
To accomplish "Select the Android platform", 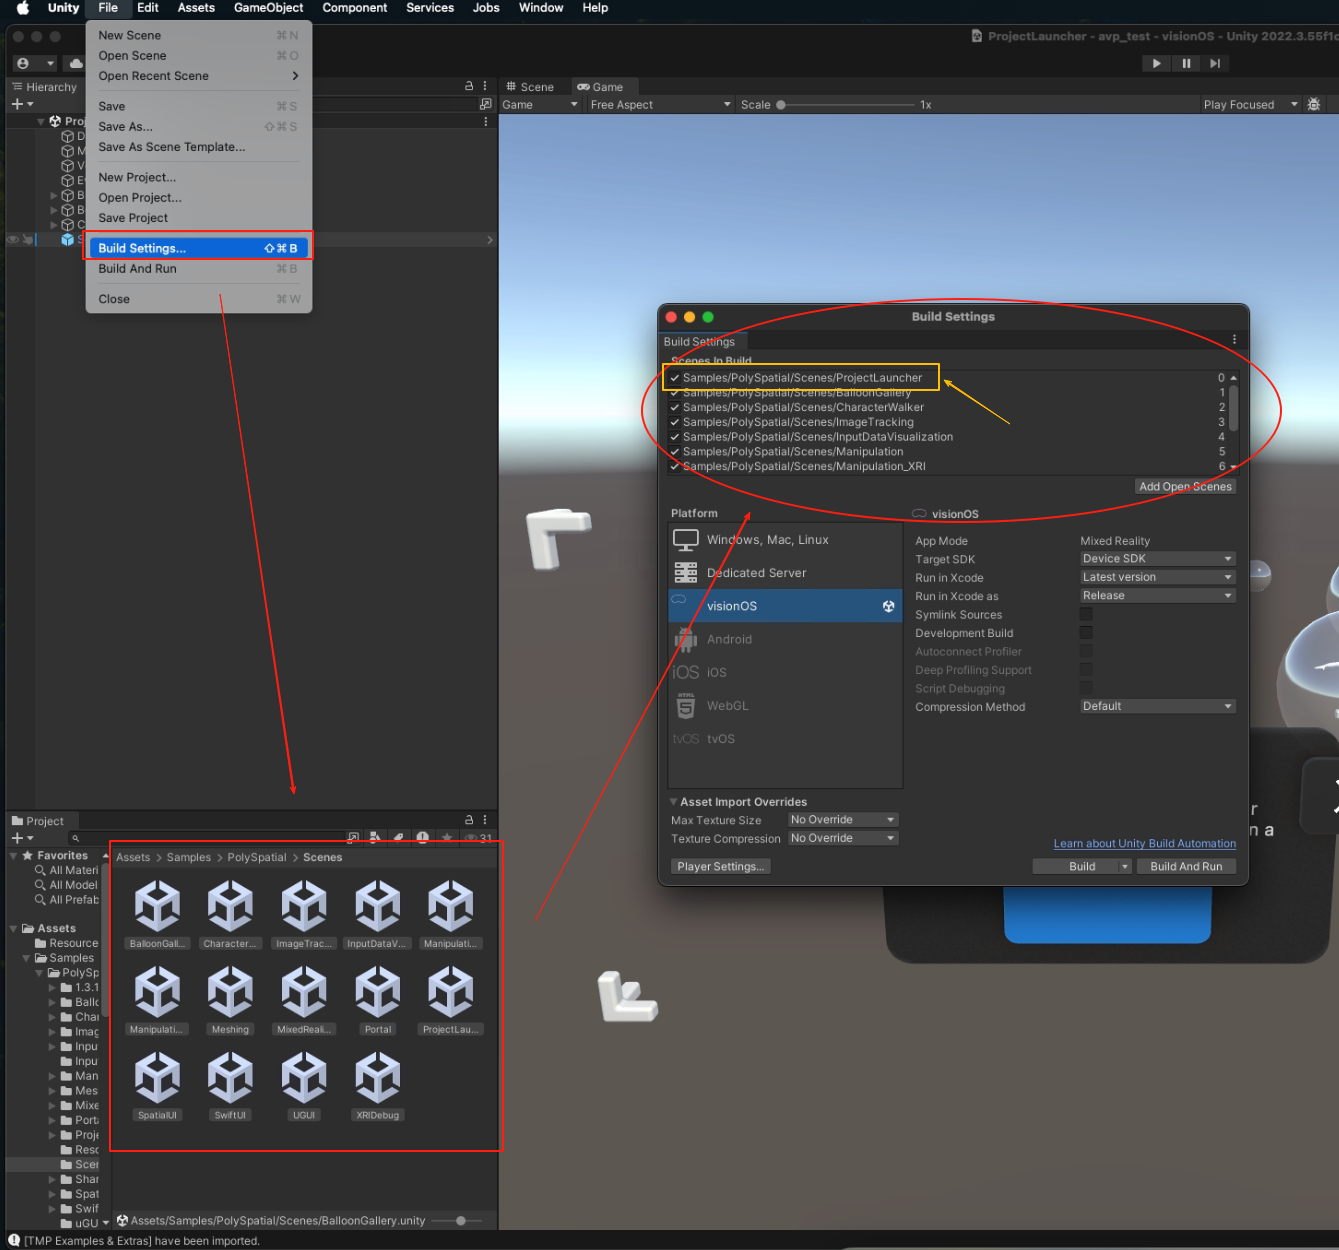I will (785, 639).
